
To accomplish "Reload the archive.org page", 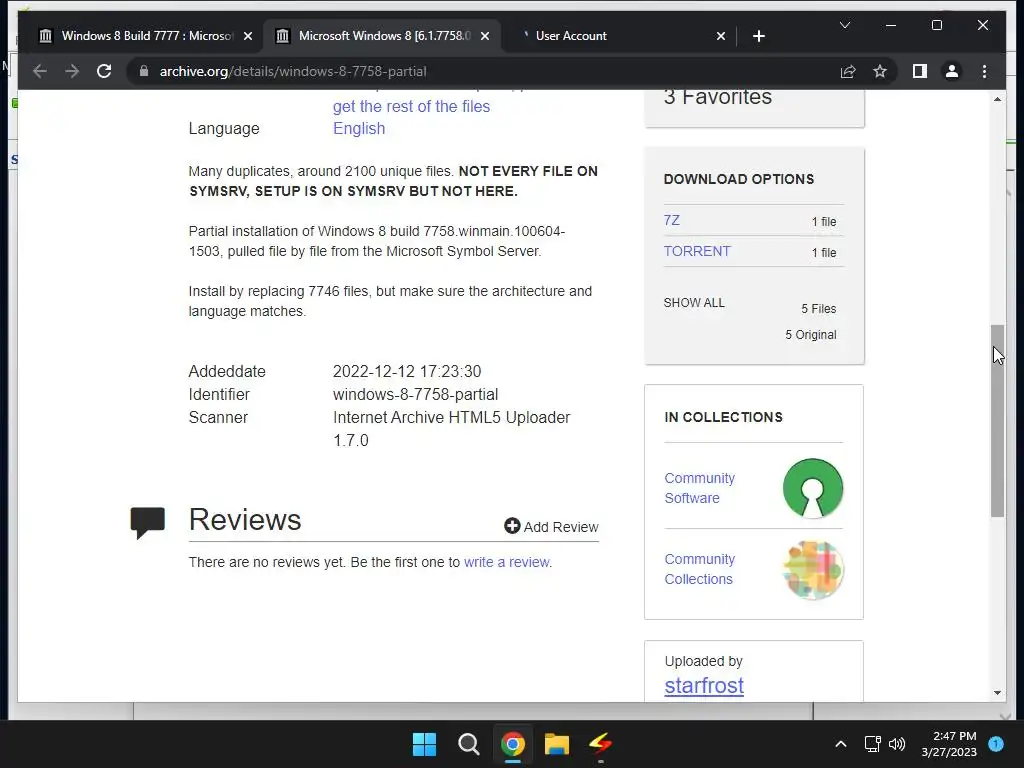I will pyautogui.click(x=104, y=71).
